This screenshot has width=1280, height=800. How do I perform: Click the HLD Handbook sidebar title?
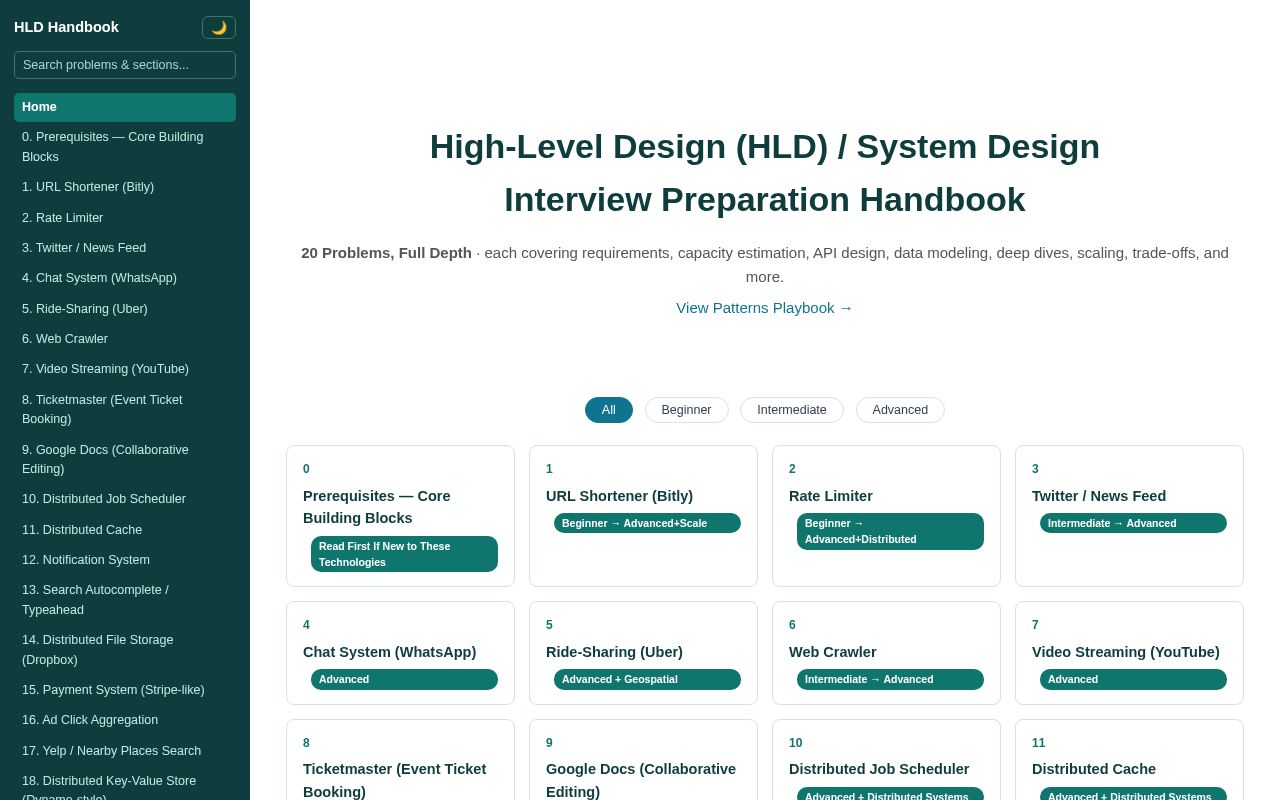click(x=66, y=27)
